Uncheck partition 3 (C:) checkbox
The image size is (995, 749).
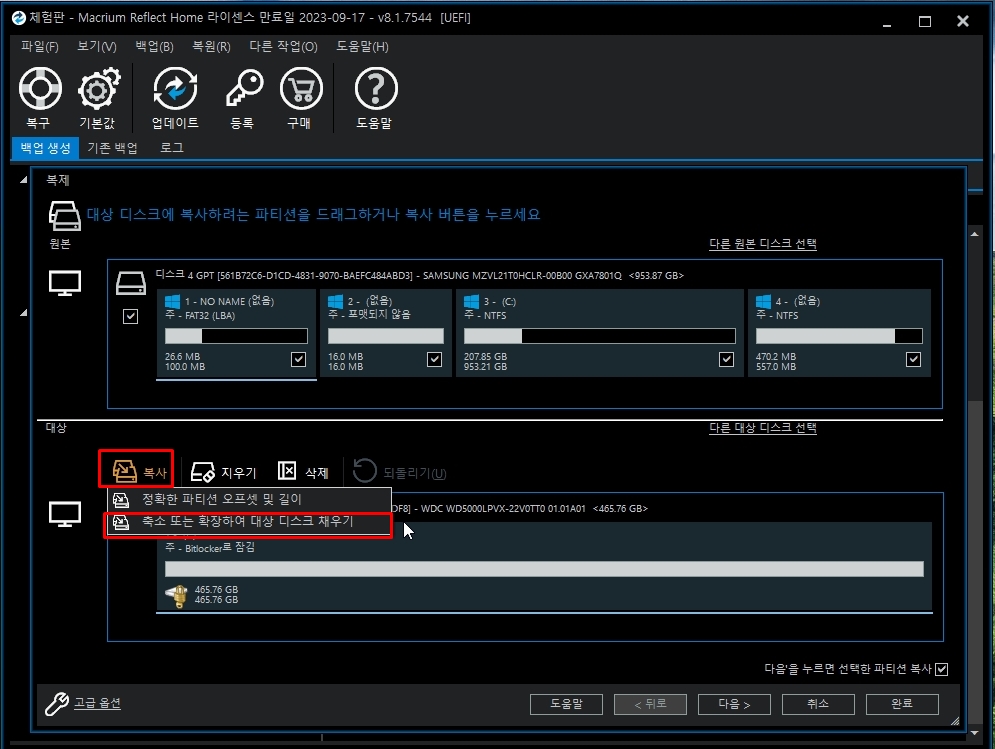pos(726,359)
